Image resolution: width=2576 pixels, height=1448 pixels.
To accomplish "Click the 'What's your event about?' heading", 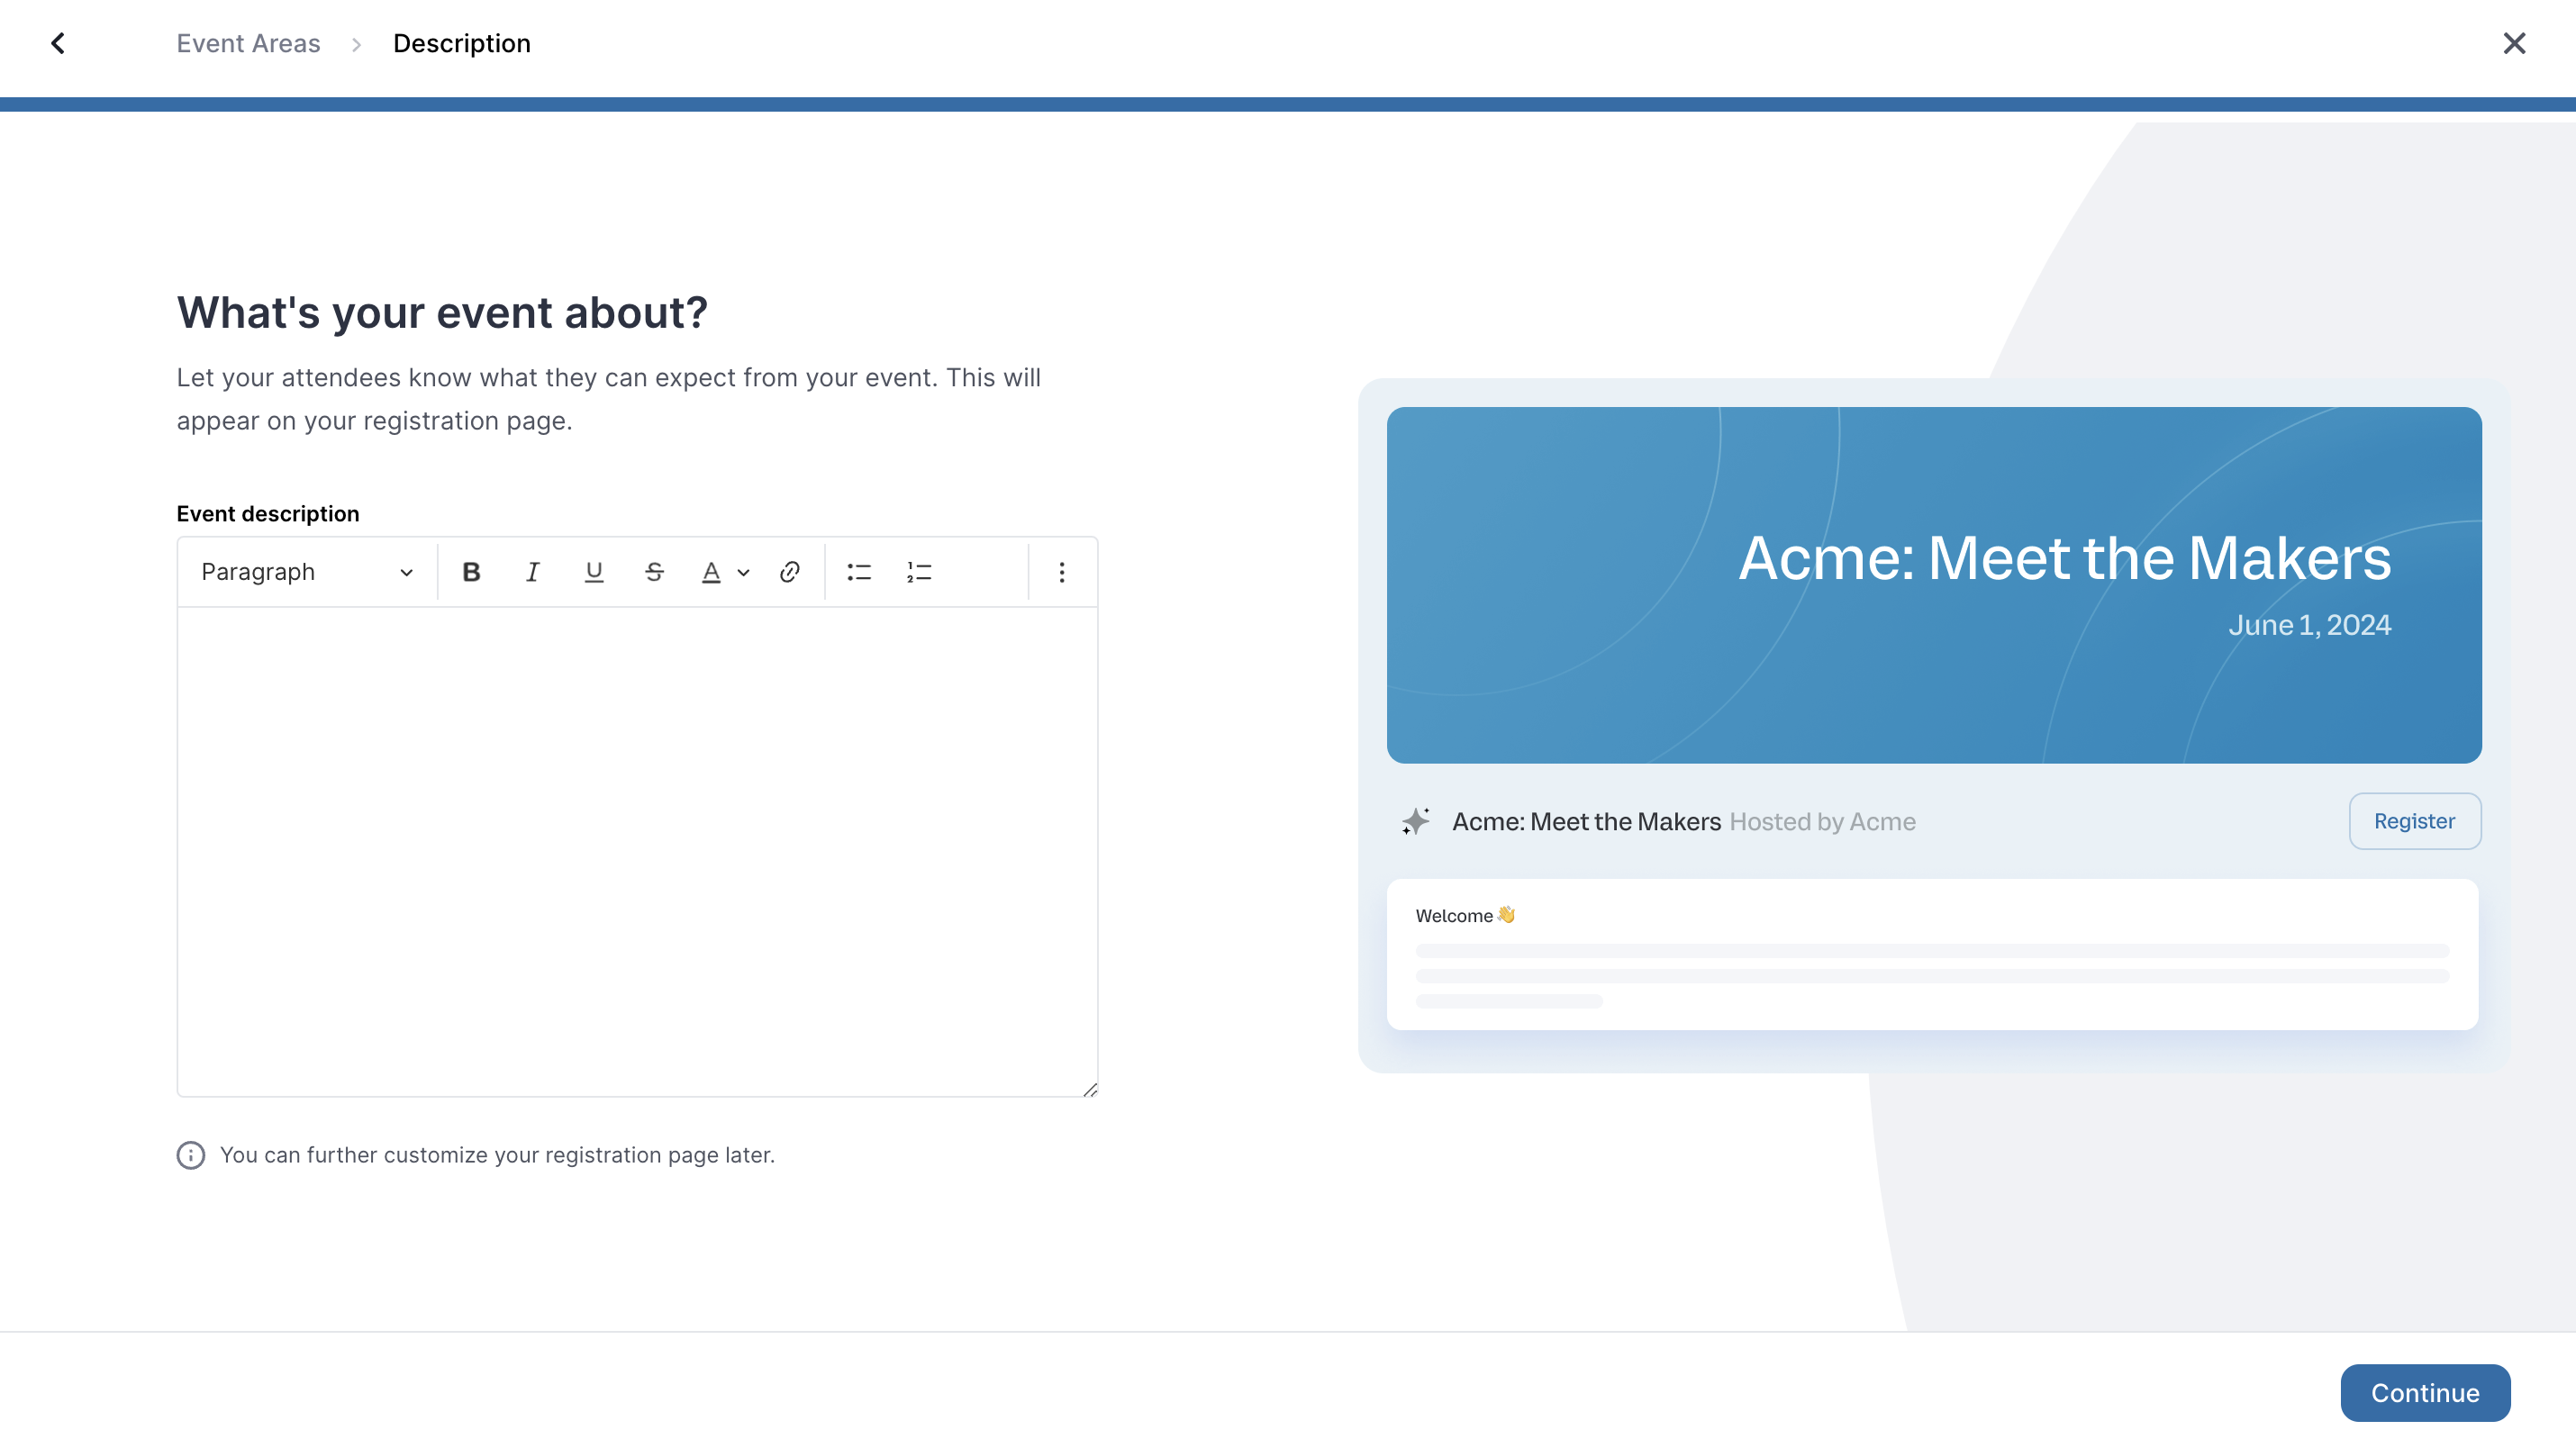I will point(442,313).
